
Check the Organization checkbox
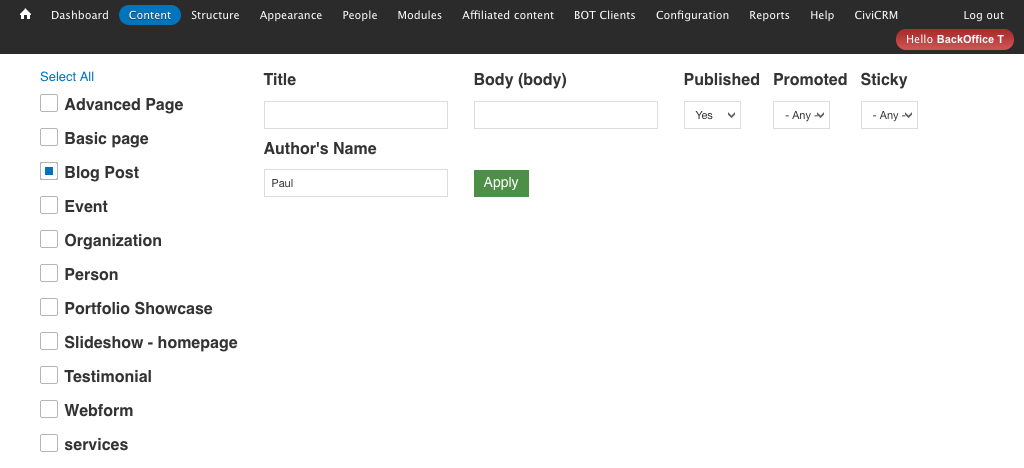tap(49, 239)
